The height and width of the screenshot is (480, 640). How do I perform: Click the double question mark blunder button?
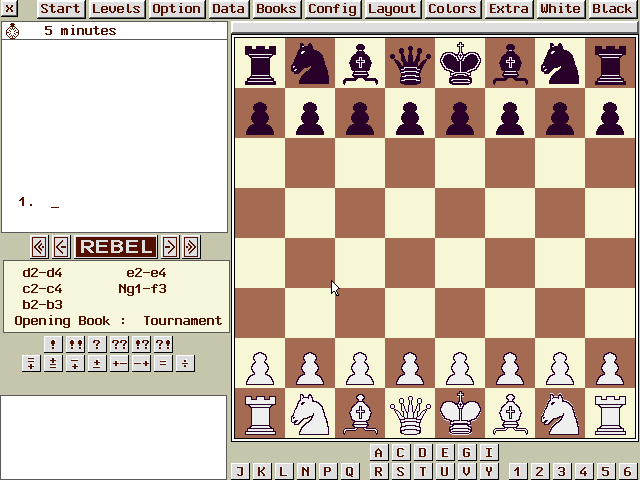119,344
